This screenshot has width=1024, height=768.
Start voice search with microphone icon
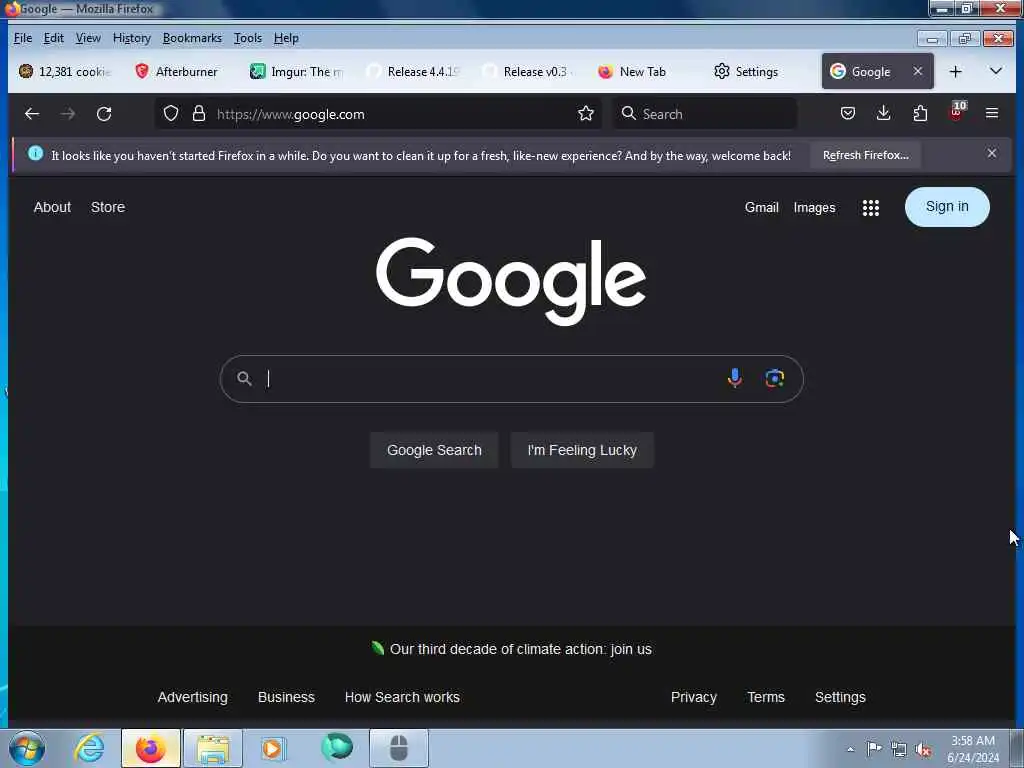click(735, 378)
